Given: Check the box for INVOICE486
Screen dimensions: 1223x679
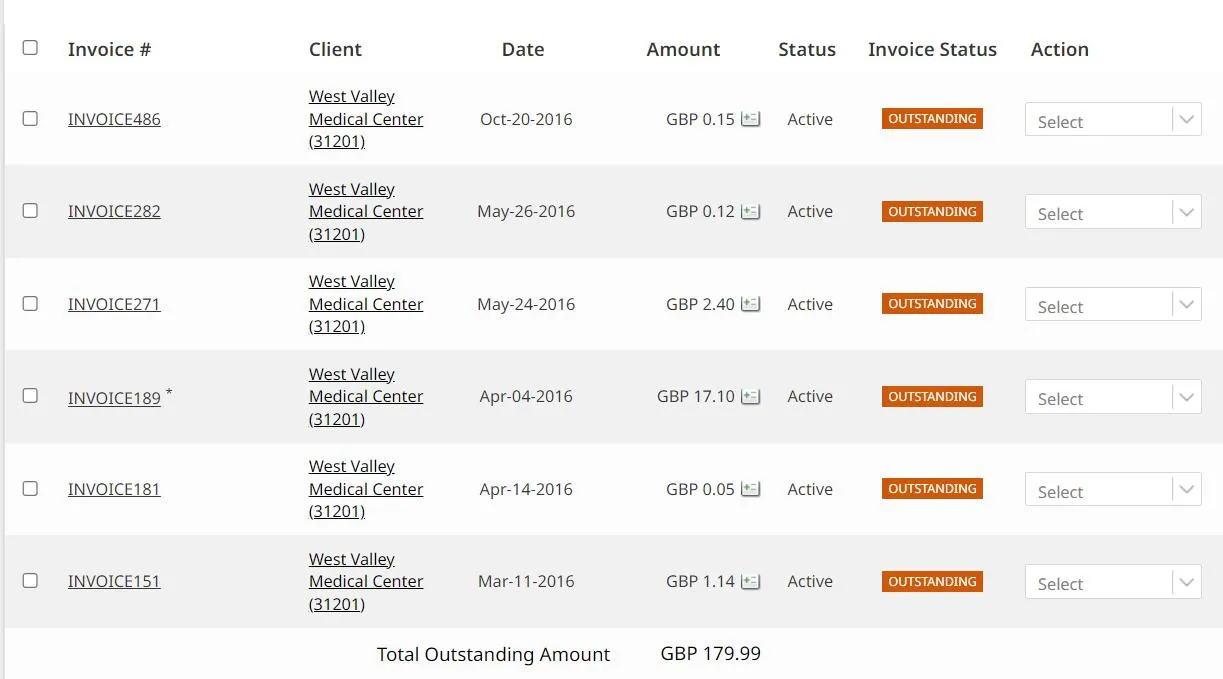Looking at the screenshot, I should [30, 118].
